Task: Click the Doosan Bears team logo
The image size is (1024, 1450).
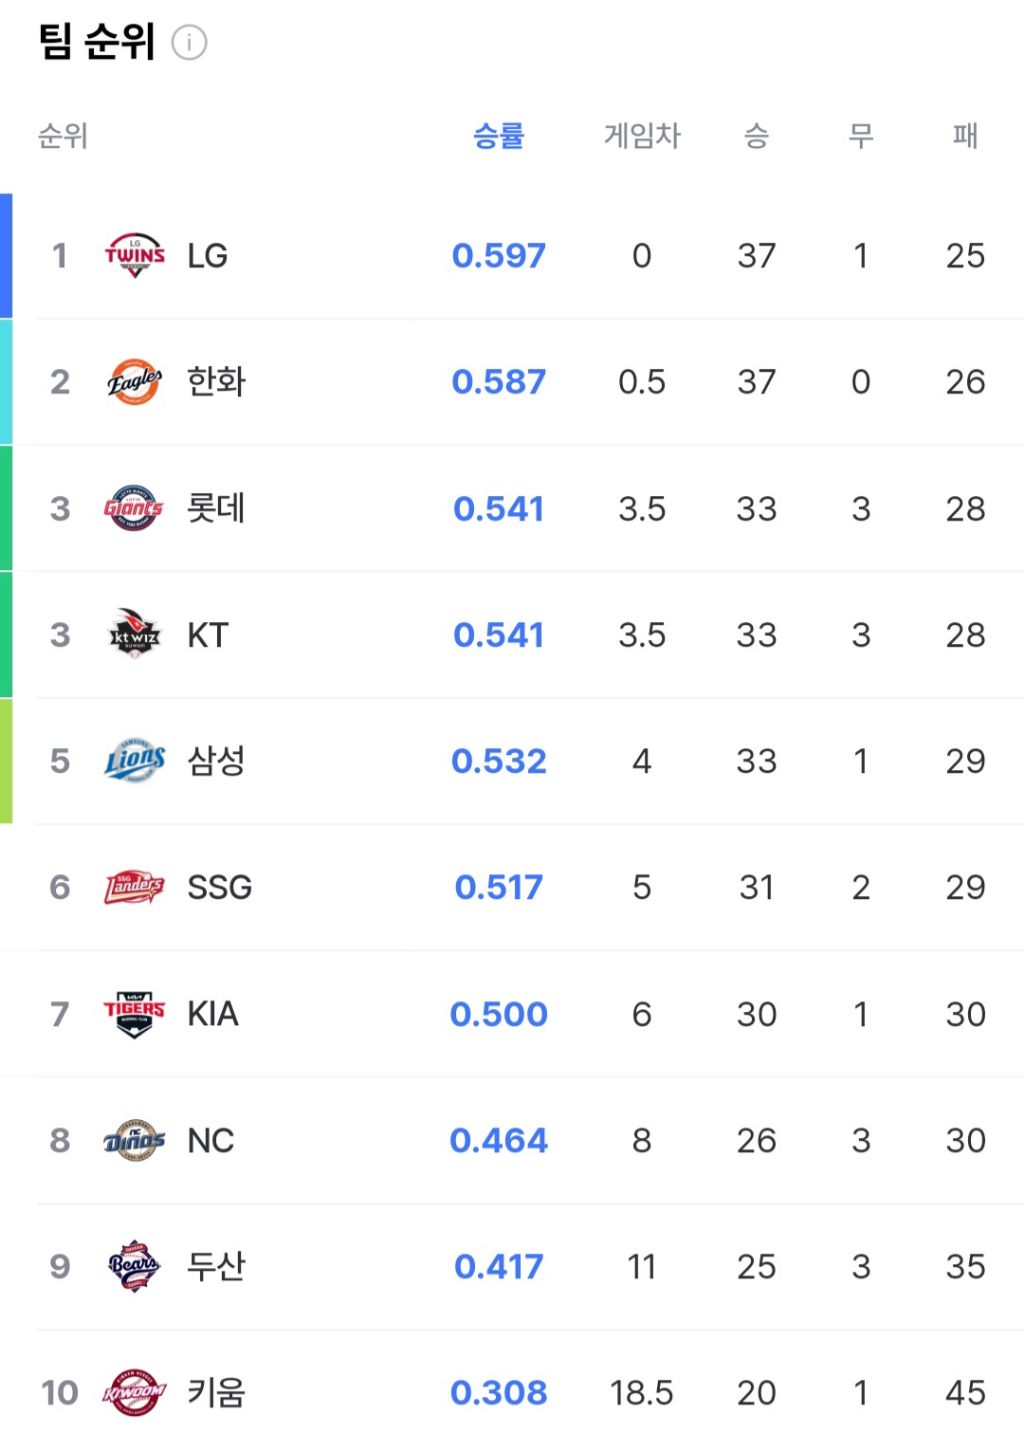Action: 134,1266
